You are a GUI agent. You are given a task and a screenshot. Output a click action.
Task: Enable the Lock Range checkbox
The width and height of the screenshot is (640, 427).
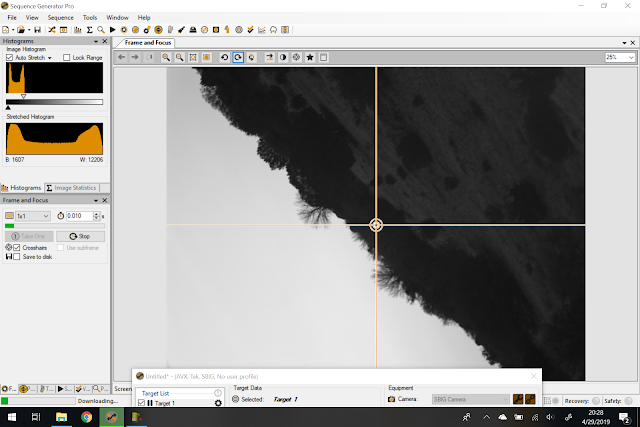(x=67, y=58)
